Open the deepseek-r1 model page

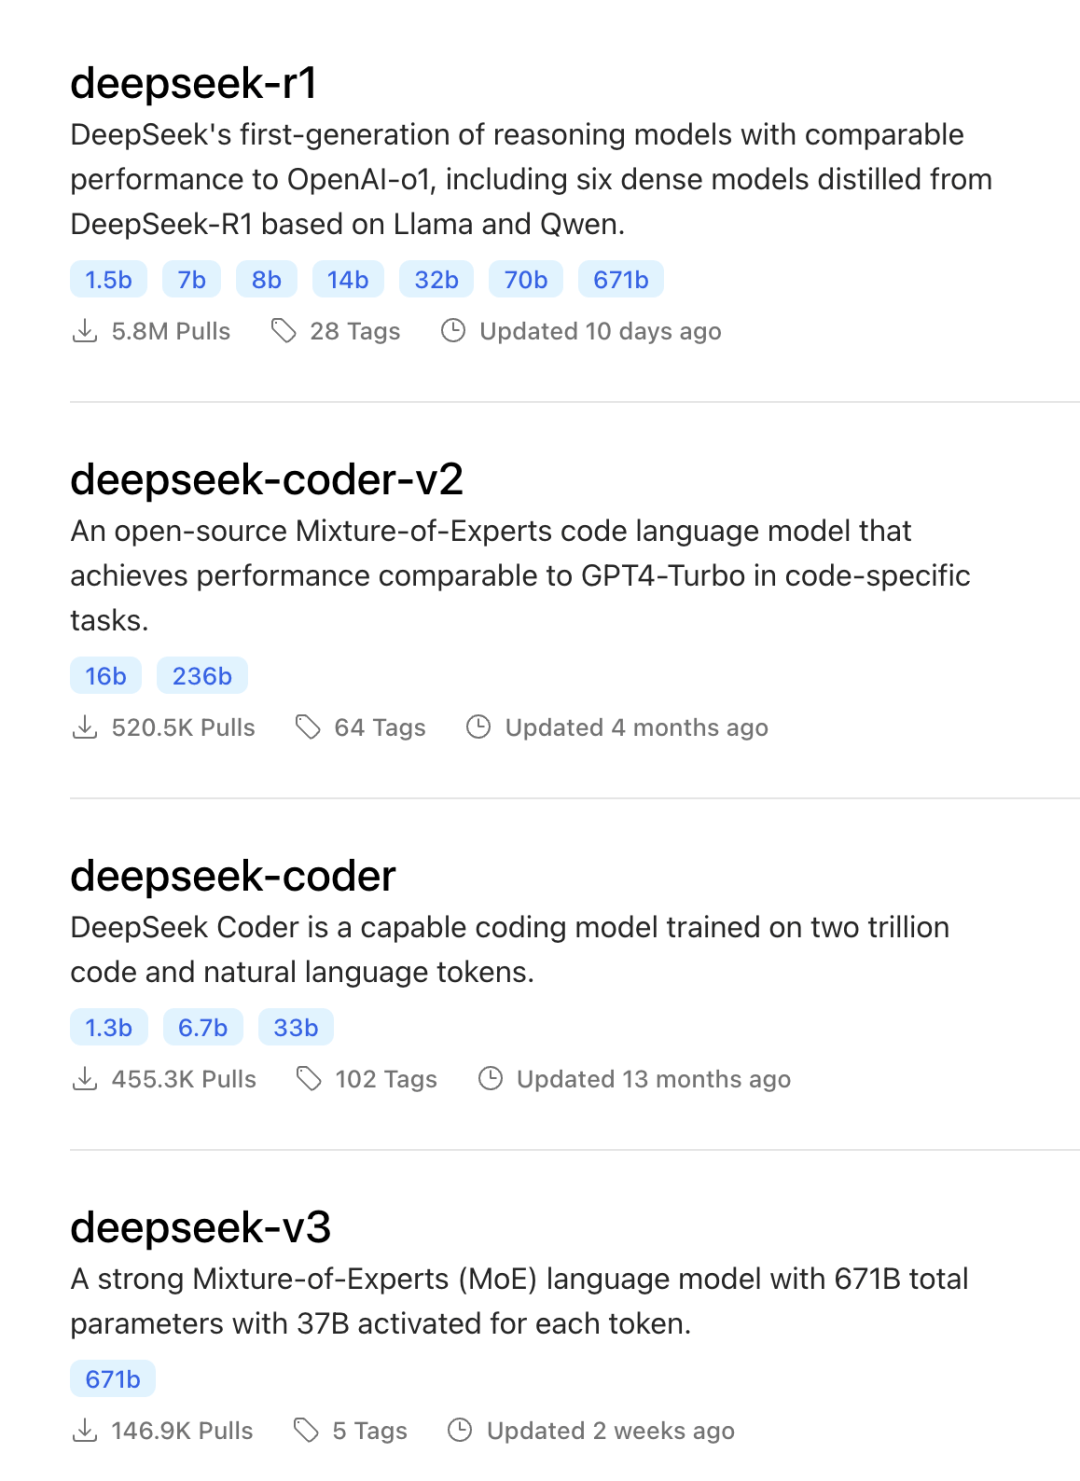194,83
